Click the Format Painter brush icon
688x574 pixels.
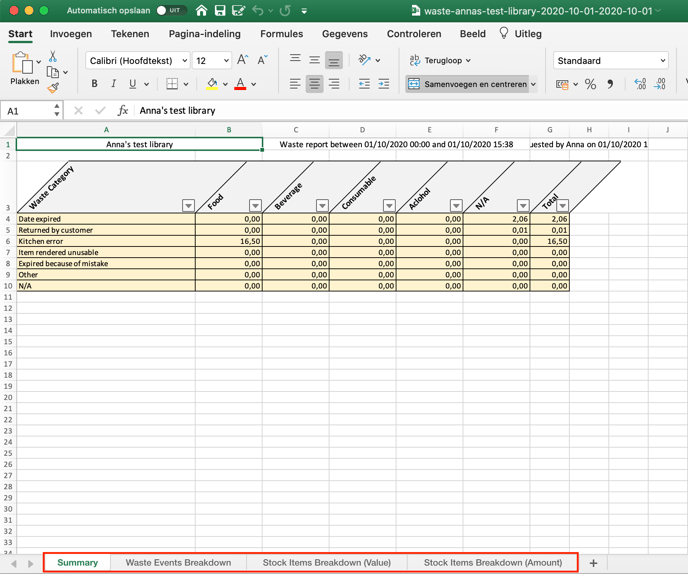click(53, 88)
